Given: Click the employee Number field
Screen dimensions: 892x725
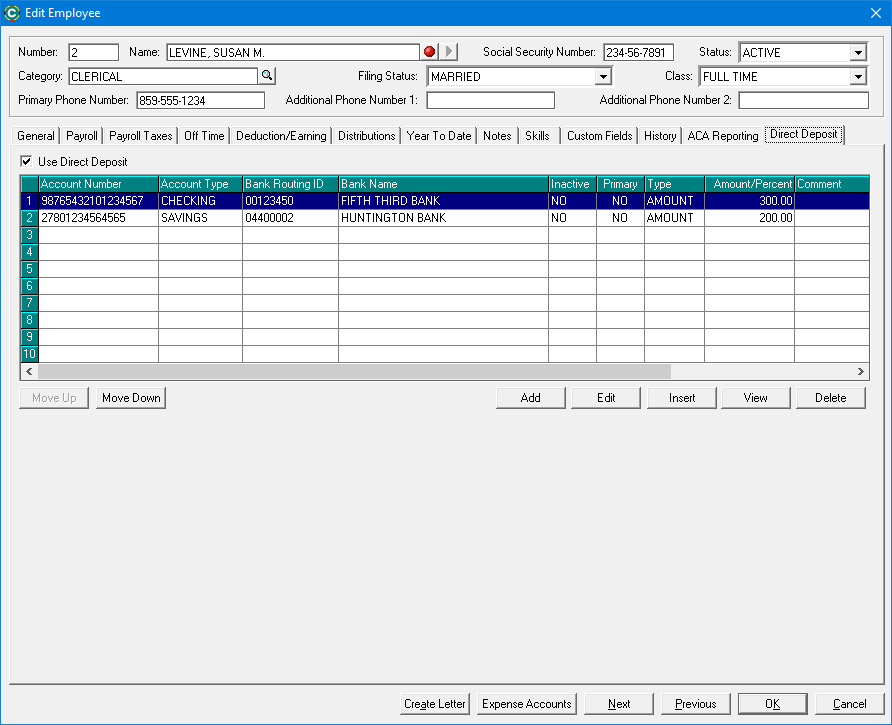Looking at the screenshot, I should tap(93, 52).
